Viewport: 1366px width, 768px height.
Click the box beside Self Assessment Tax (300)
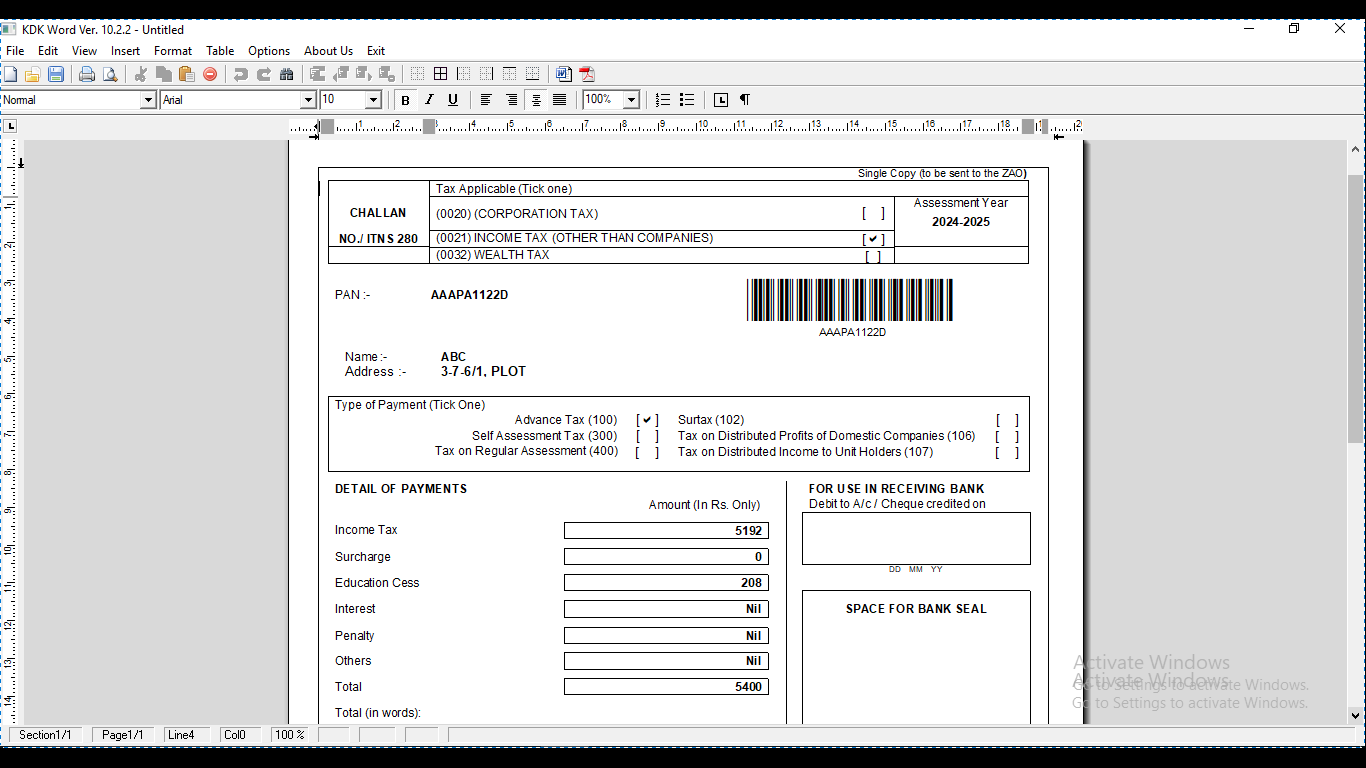[648, 436]
